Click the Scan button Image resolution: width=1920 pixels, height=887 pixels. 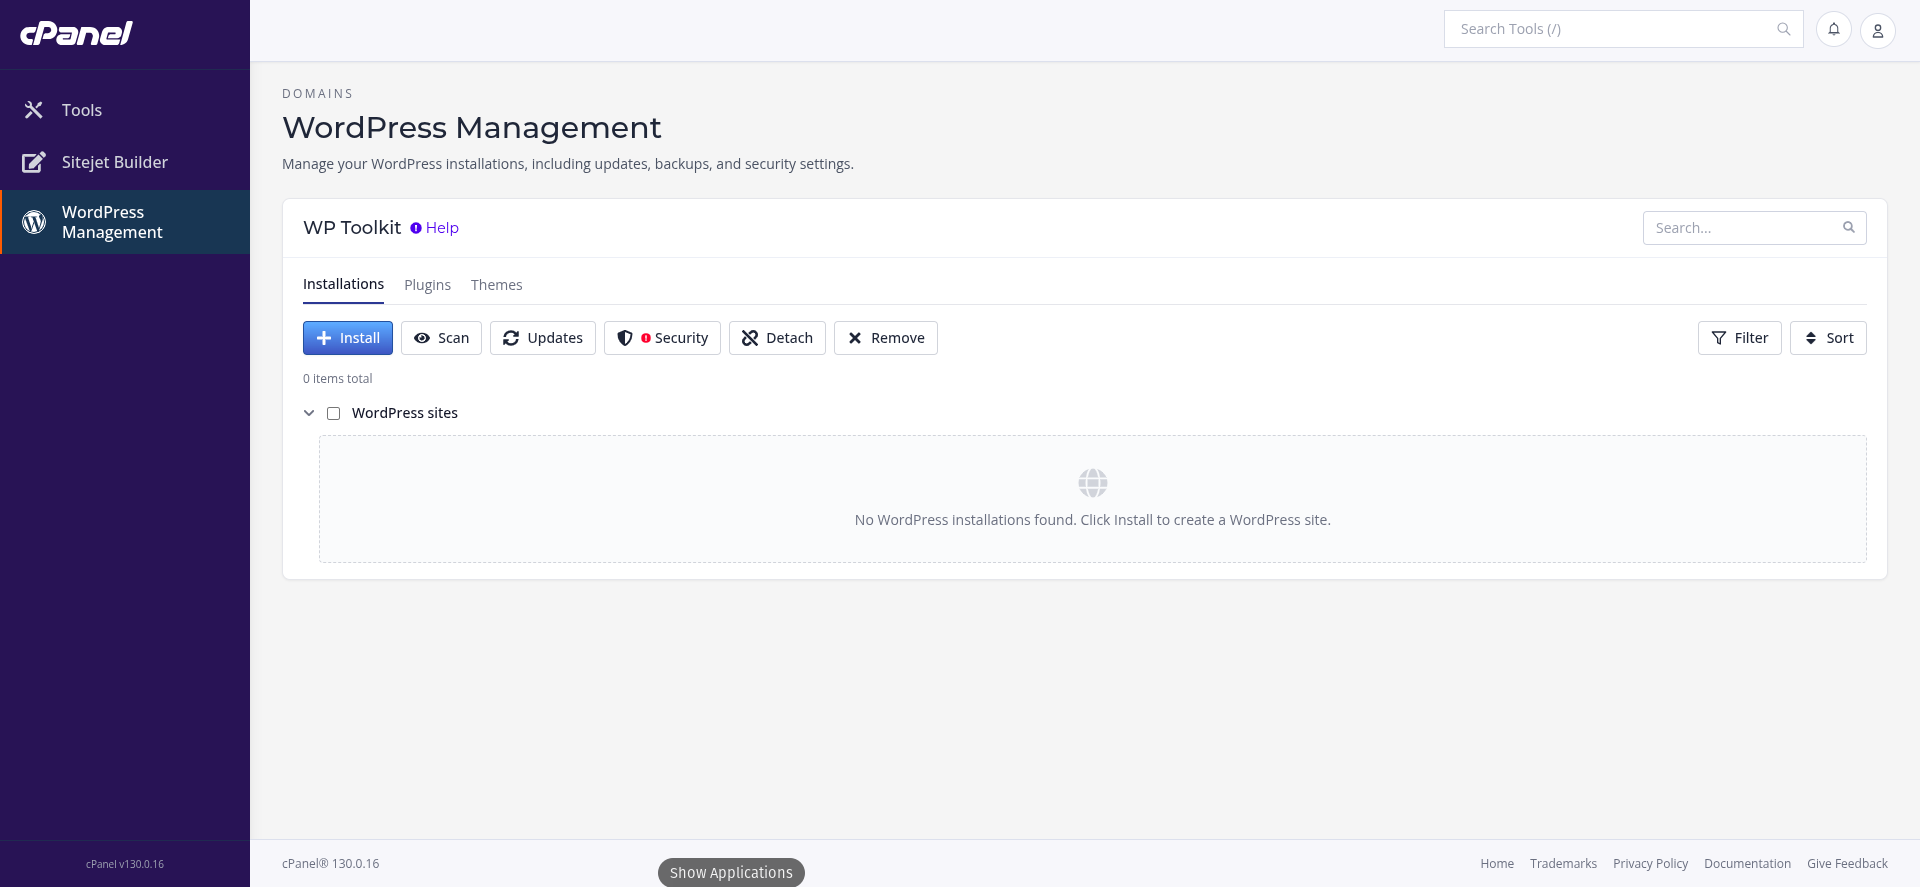[x=441, y=338]
